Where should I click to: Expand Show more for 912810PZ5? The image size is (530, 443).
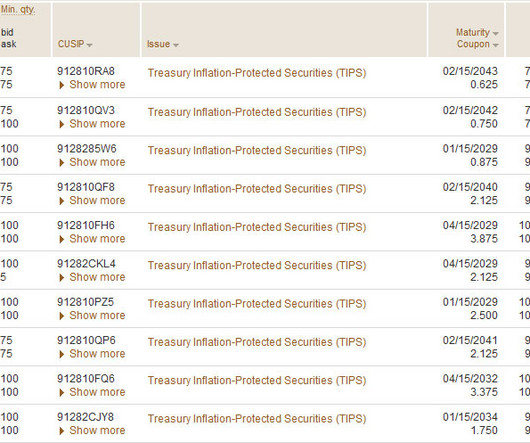pos(92,315)
